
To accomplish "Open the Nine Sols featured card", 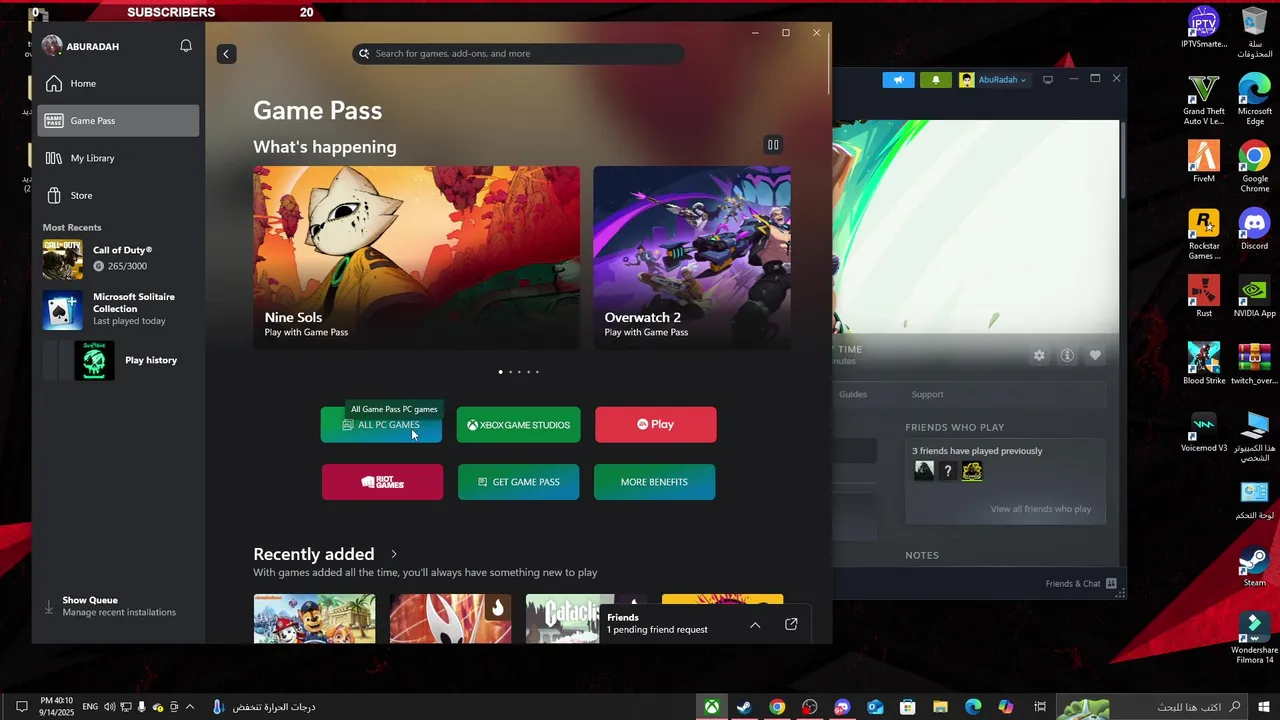I will pyautogui.click(x=416, y=257).
